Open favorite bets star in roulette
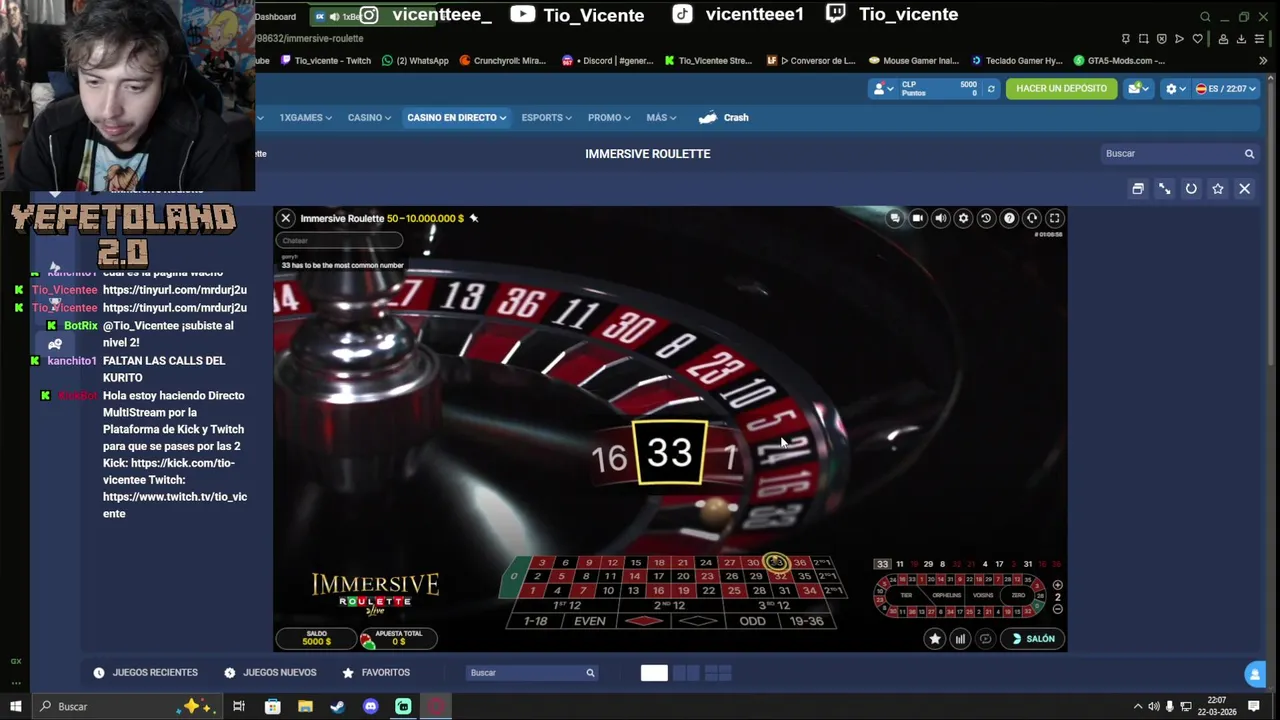The height and width of the screenshot is (720, 1280). [935, 639]
